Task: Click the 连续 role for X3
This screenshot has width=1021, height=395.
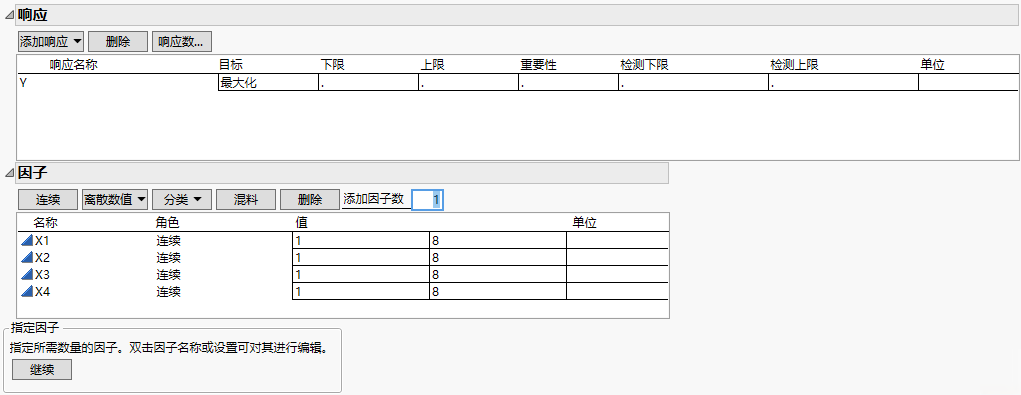Action: [x=169, y=275]
